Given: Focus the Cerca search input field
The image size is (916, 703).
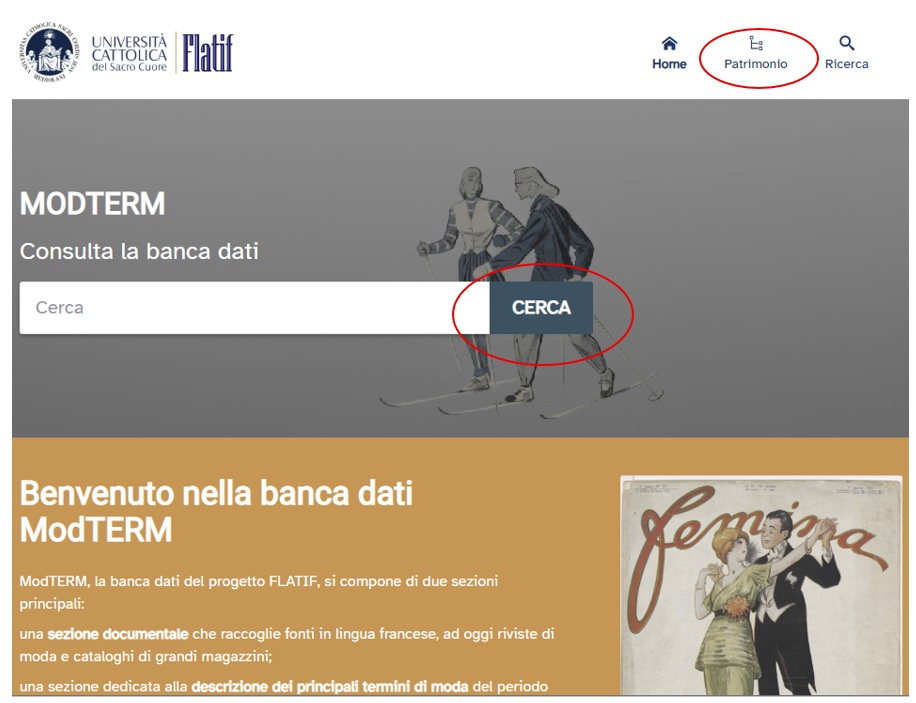Looking at the screenshot, I should click(254, 308).
